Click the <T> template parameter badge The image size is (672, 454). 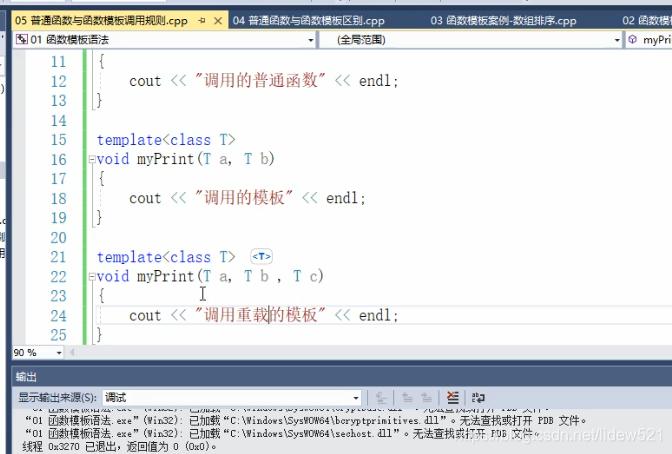(261, 257)
